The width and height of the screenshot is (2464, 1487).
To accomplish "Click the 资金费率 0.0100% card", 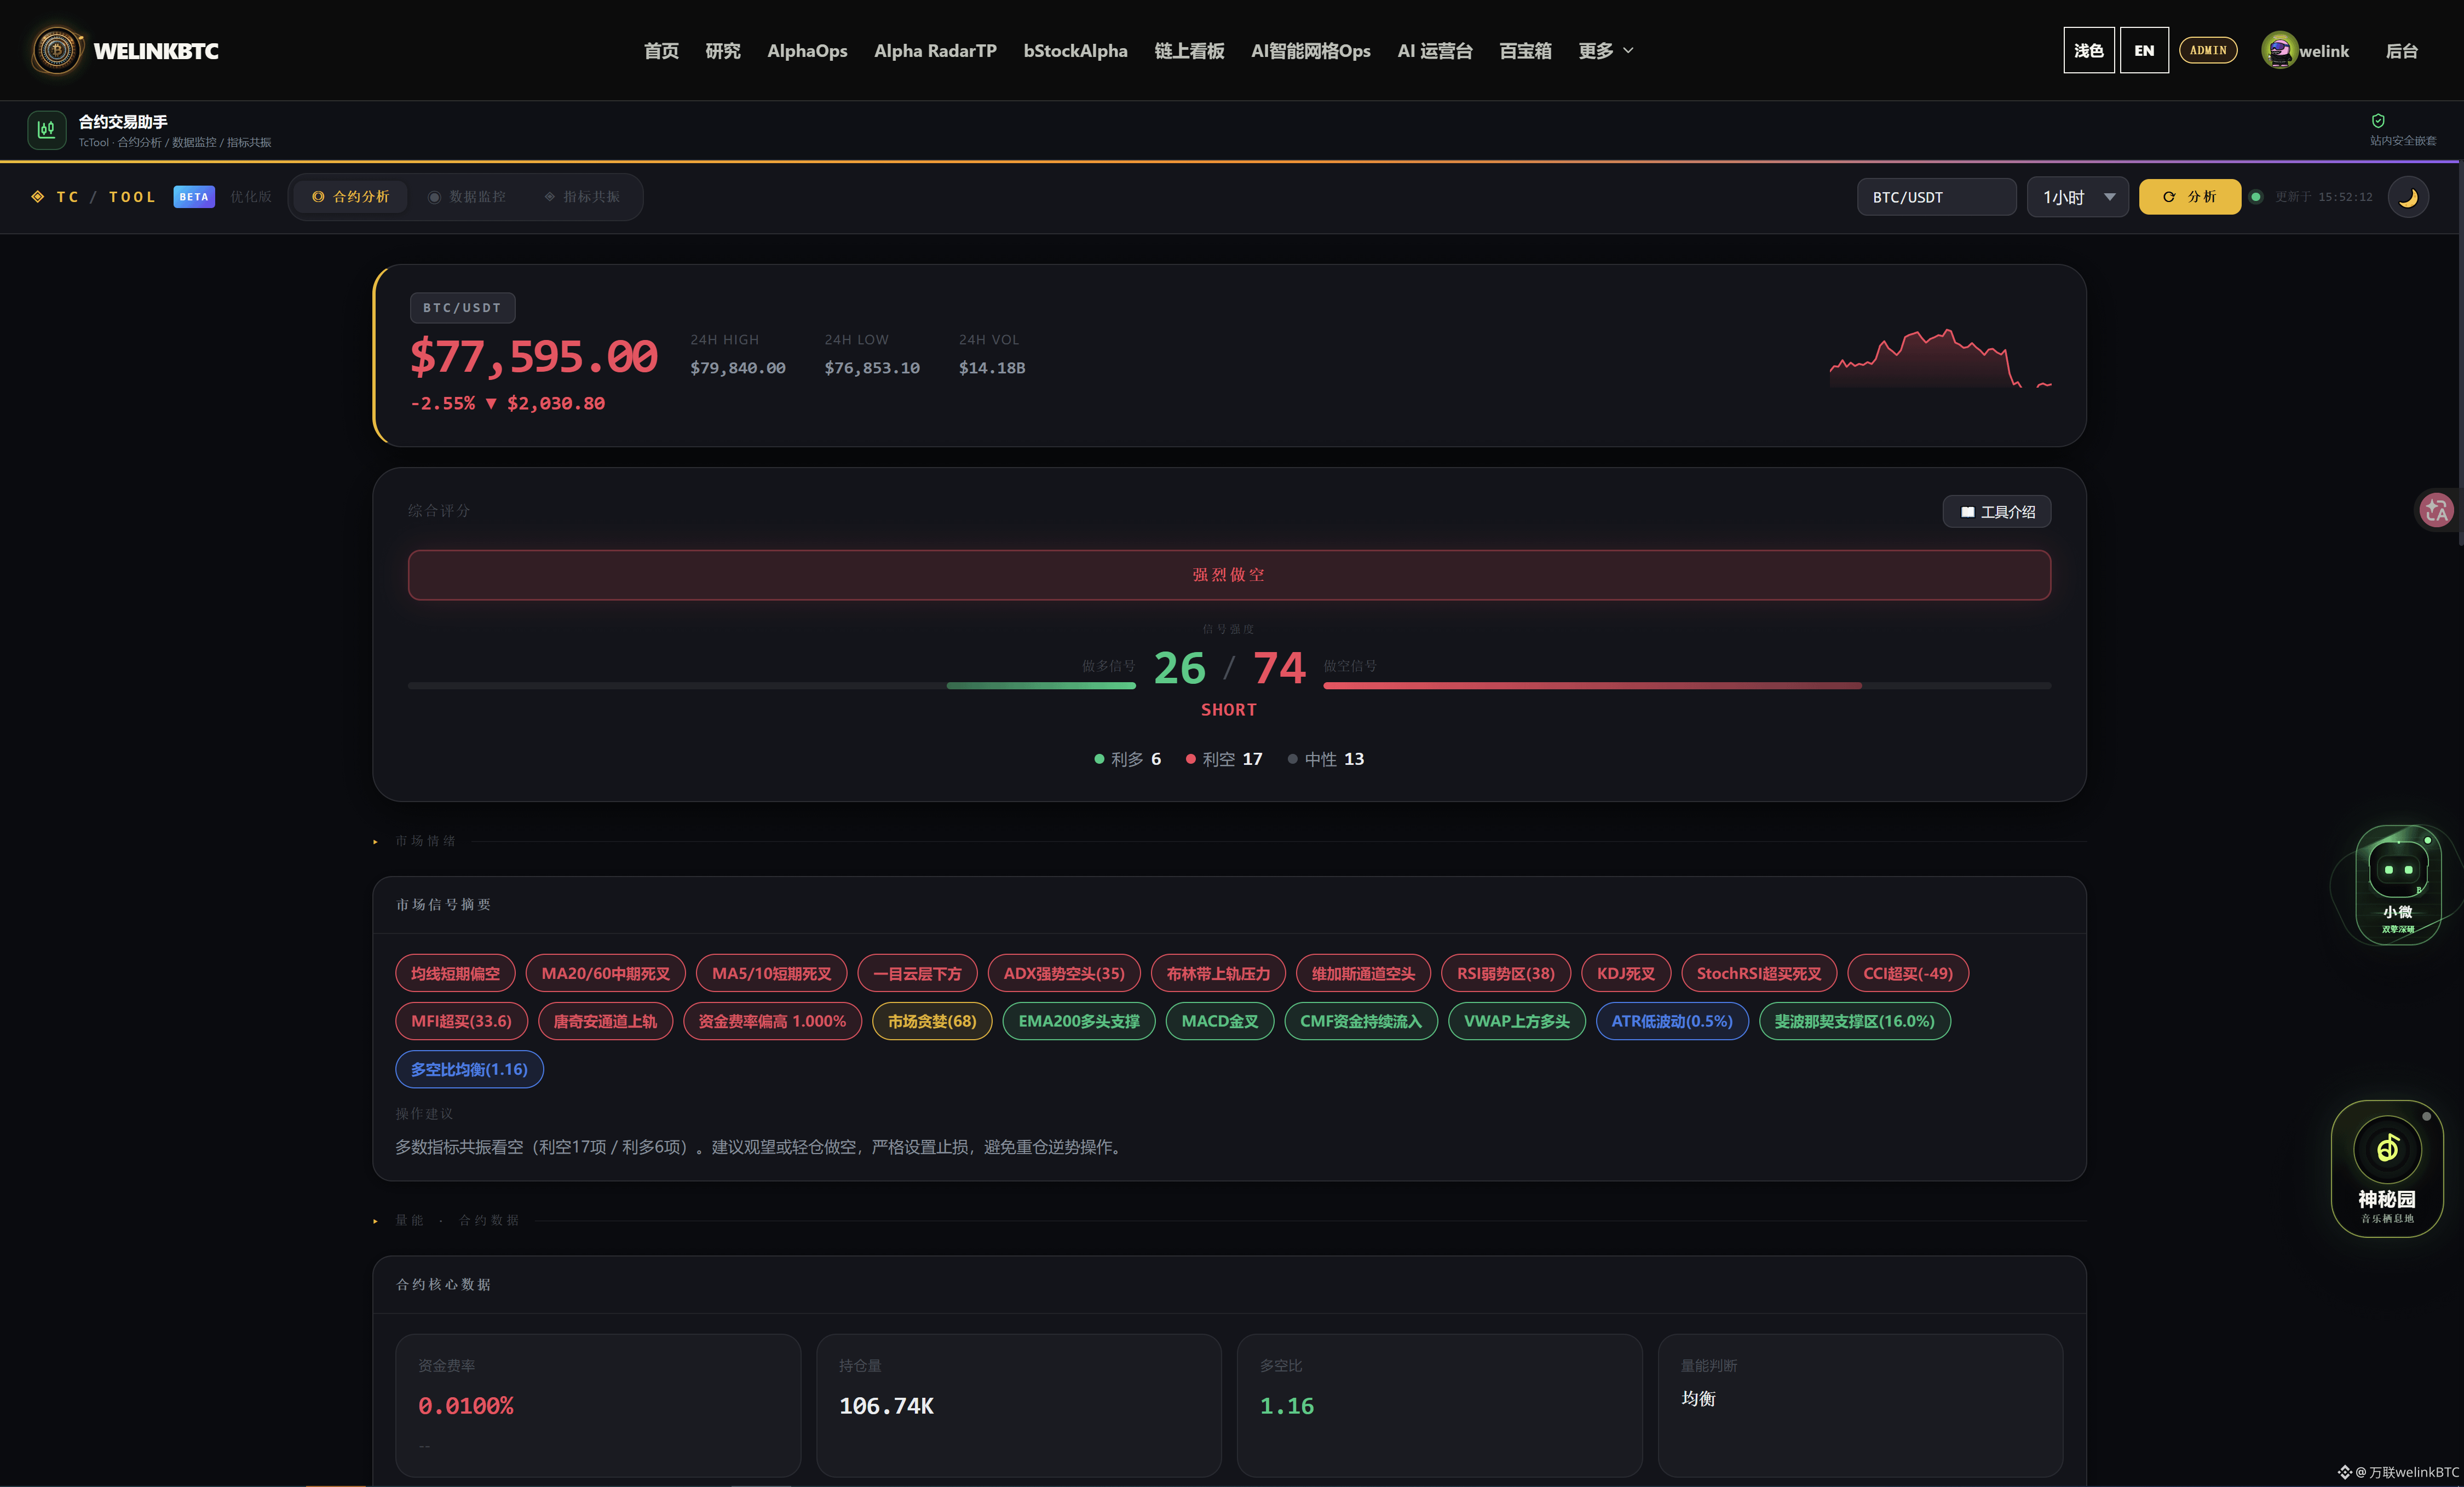I will [x=598, y=1405].
